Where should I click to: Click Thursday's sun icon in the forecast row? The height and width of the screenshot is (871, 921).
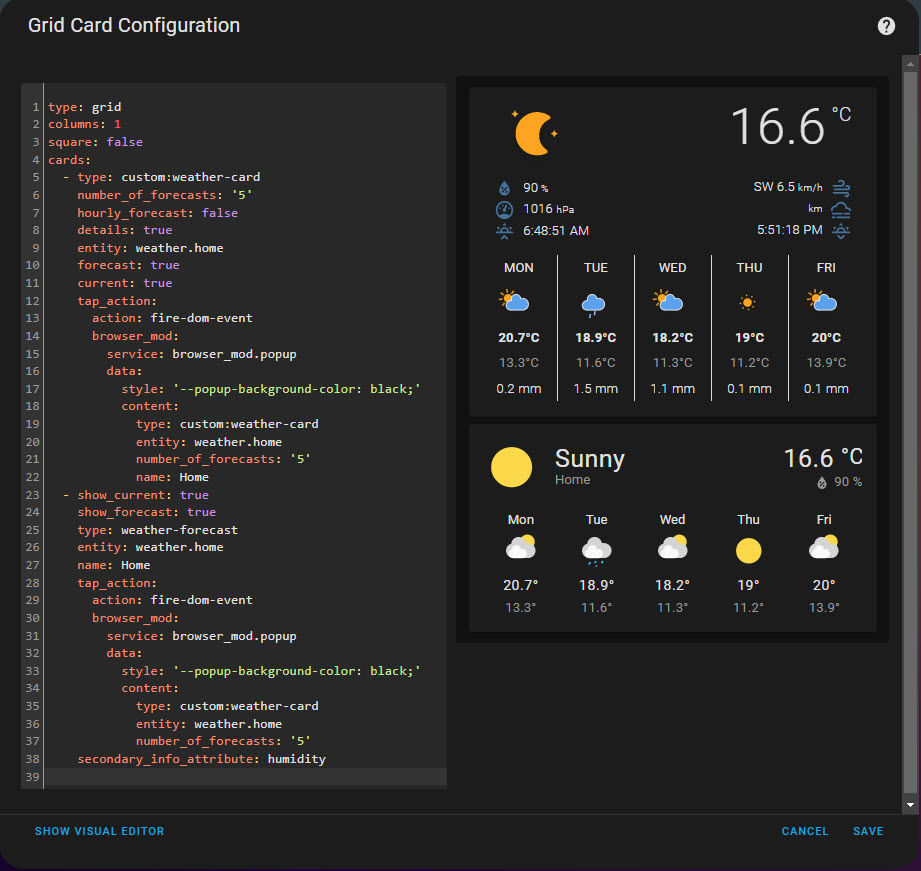pyautogui.click(x=749, y=300)
